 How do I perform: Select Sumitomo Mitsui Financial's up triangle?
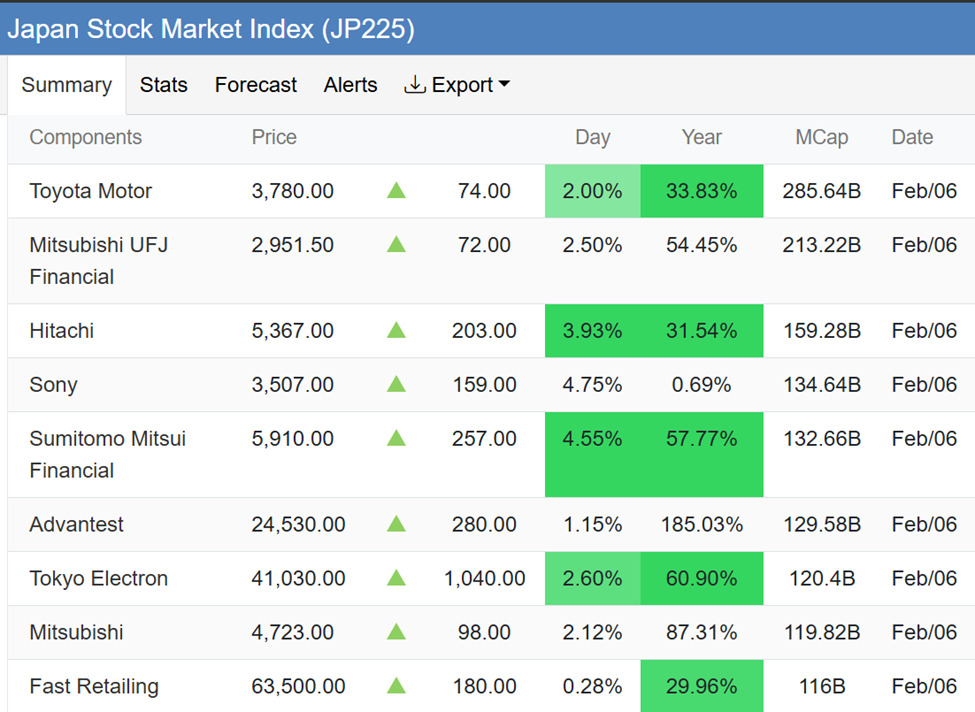[395, 438]
